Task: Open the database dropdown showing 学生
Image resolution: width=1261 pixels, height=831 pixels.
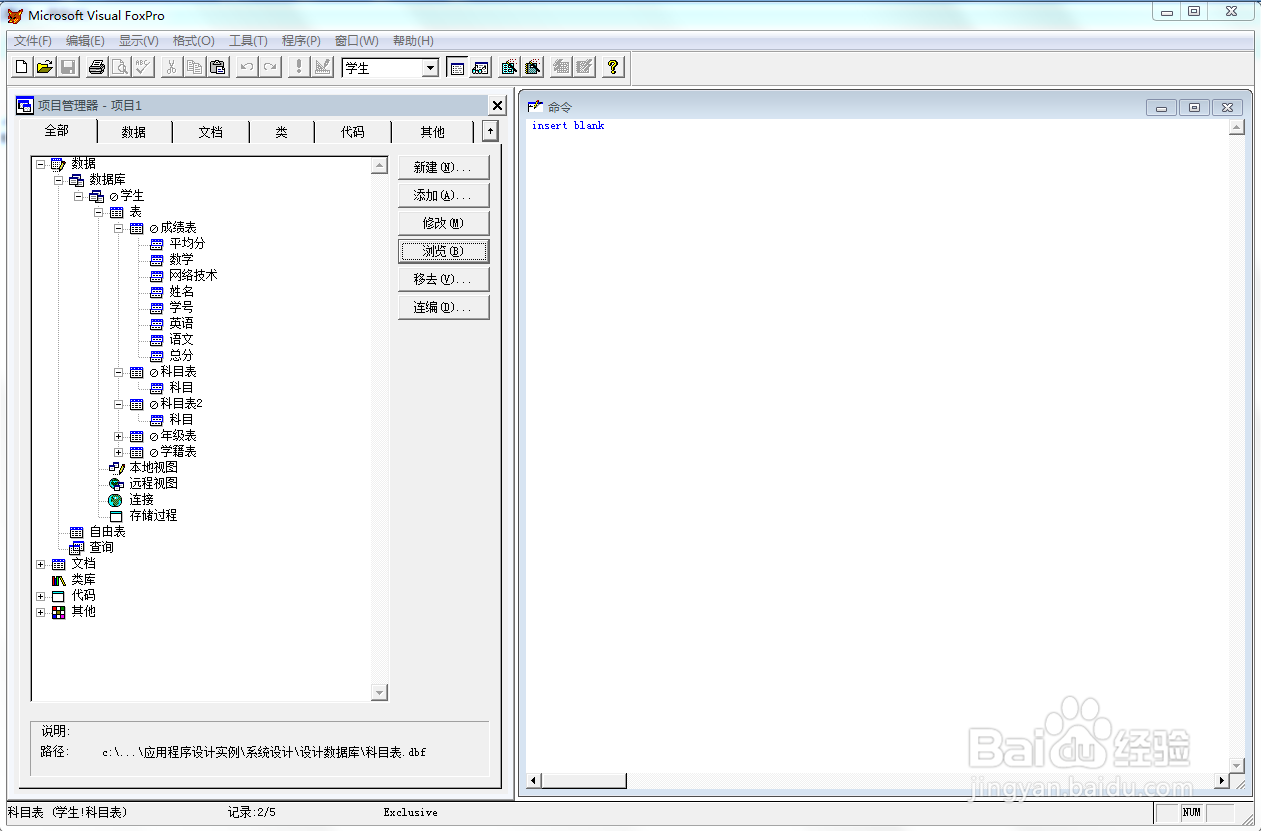Action: pos(430,68)
